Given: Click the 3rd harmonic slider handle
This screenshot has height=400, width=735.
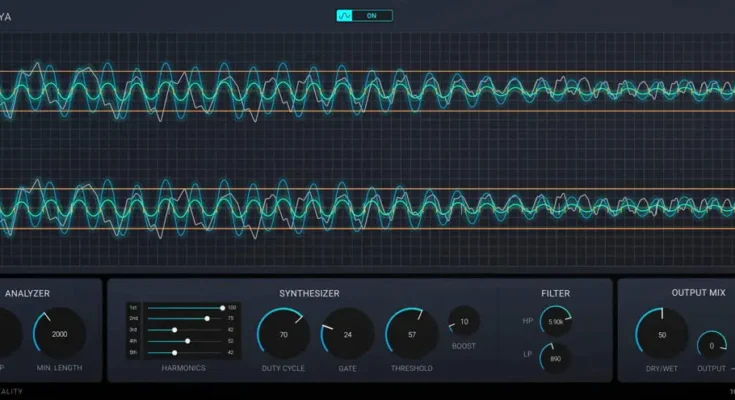Looking at the screenshot, I should pos(175,330).
